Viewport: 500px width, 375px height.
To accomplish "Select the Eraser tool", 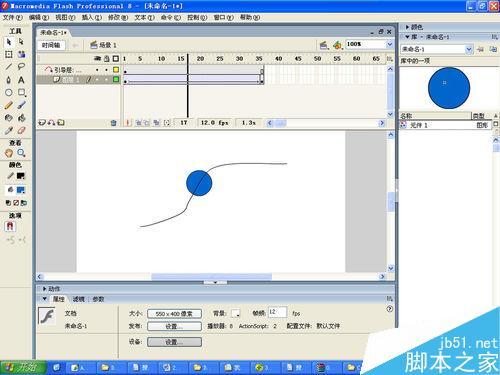I will (x=21, y=130).
